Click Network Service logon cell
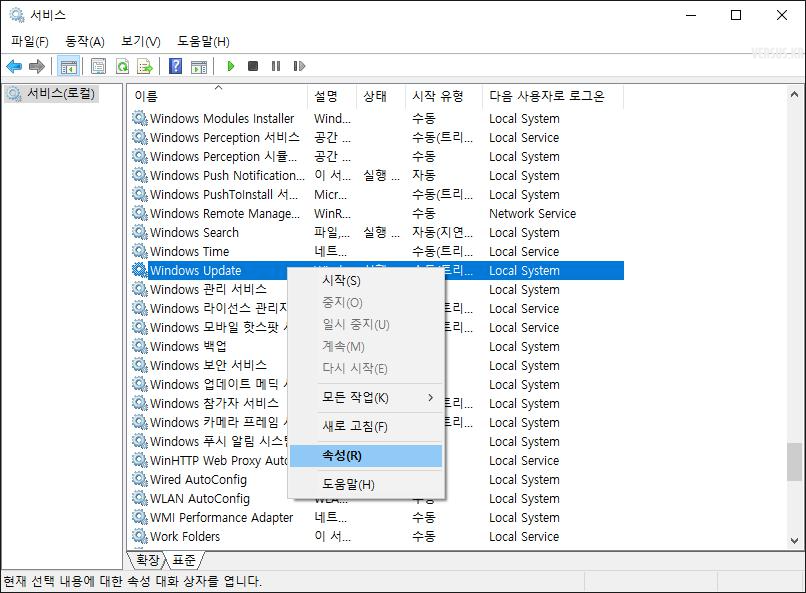 (533, 213)
